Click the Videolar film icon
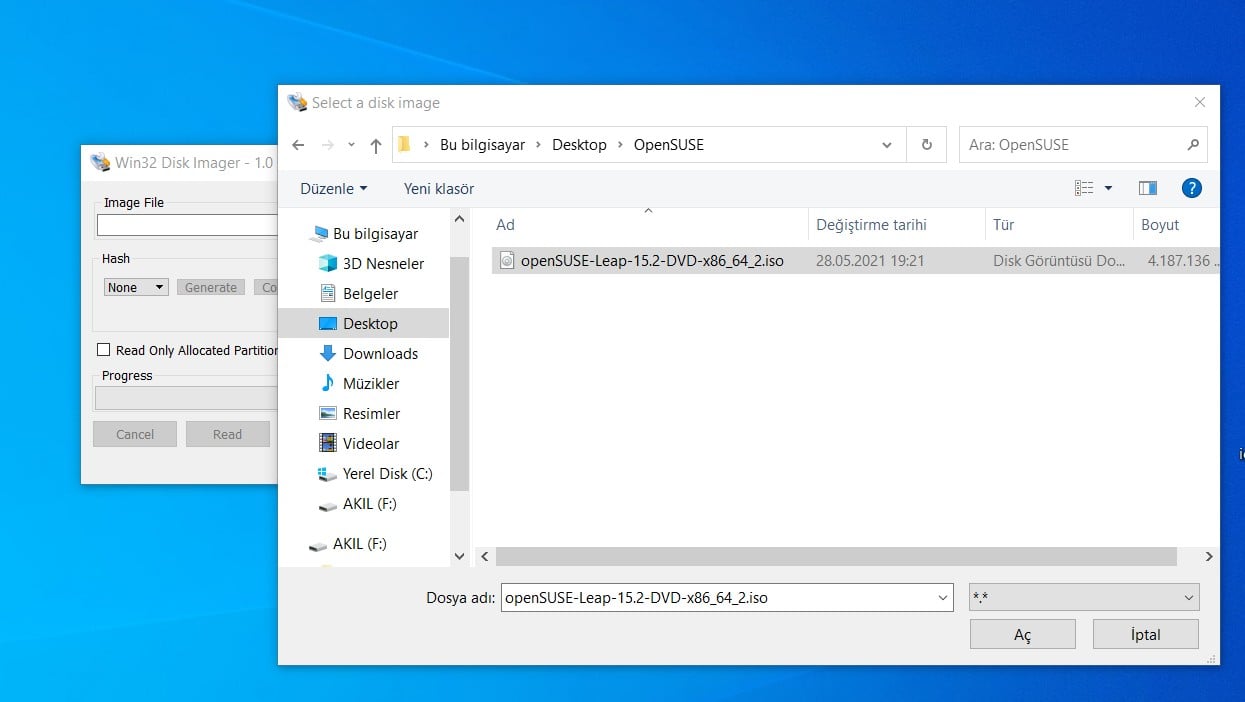The width and height of the screenshot is (1245, 702). pyautogui.click(x=327, y=443)
